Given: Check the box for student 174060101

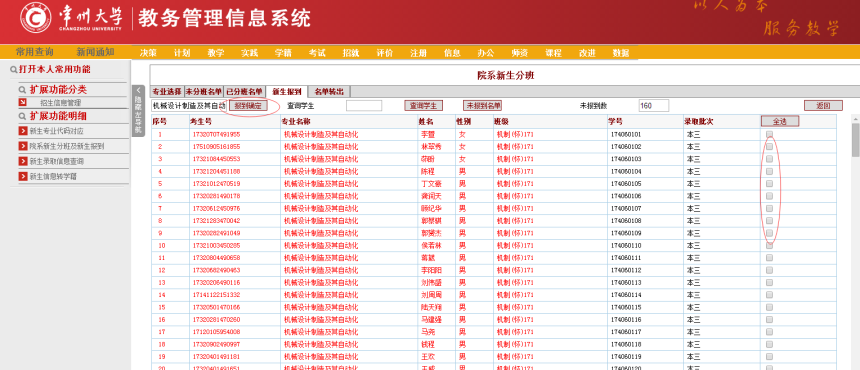Looking at the screenshot, I should point(770,134).
